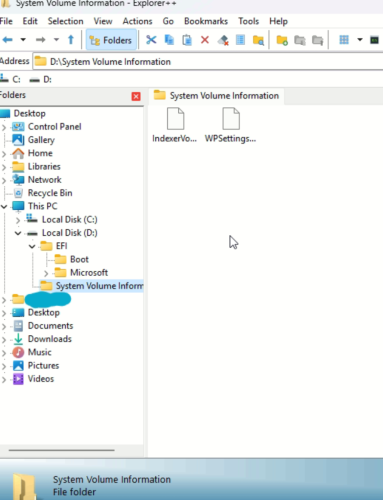This screenshot has height=500, width=383.
Task: Expand the Videos tree node
Action: point(4,380)
